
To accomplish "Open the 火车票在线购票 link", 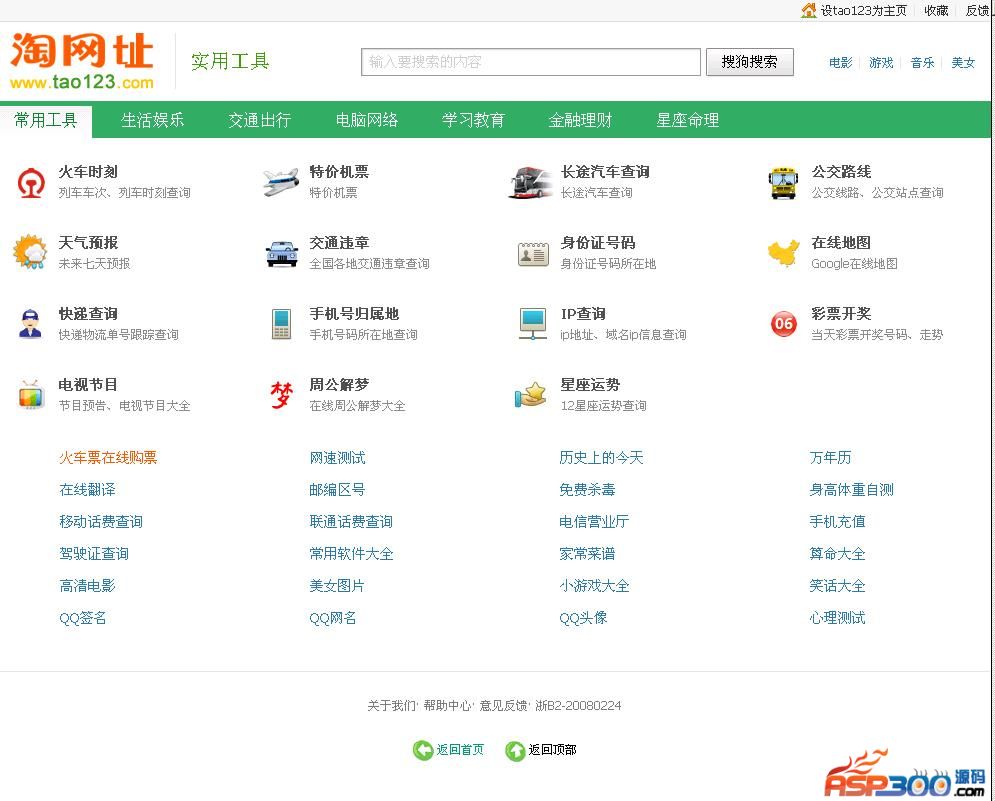I will [x=108, y=458].
